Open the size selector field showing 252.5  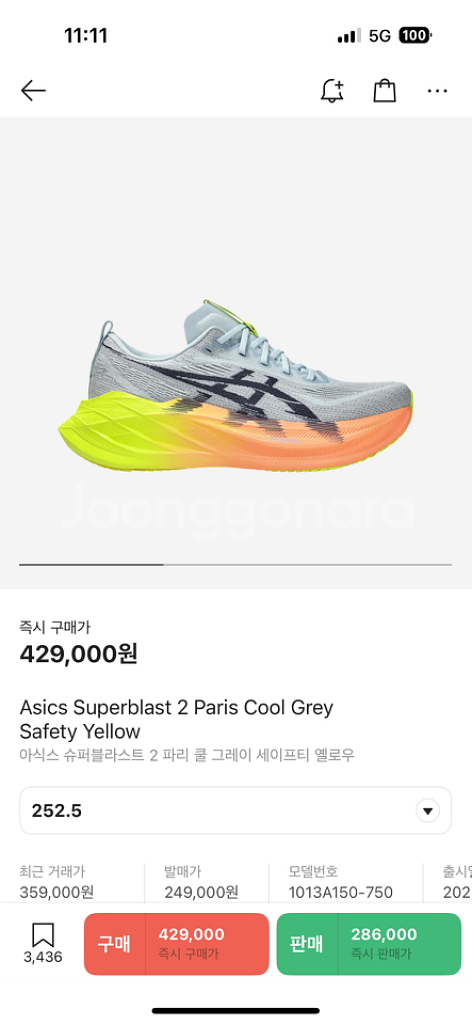(235, 810)
